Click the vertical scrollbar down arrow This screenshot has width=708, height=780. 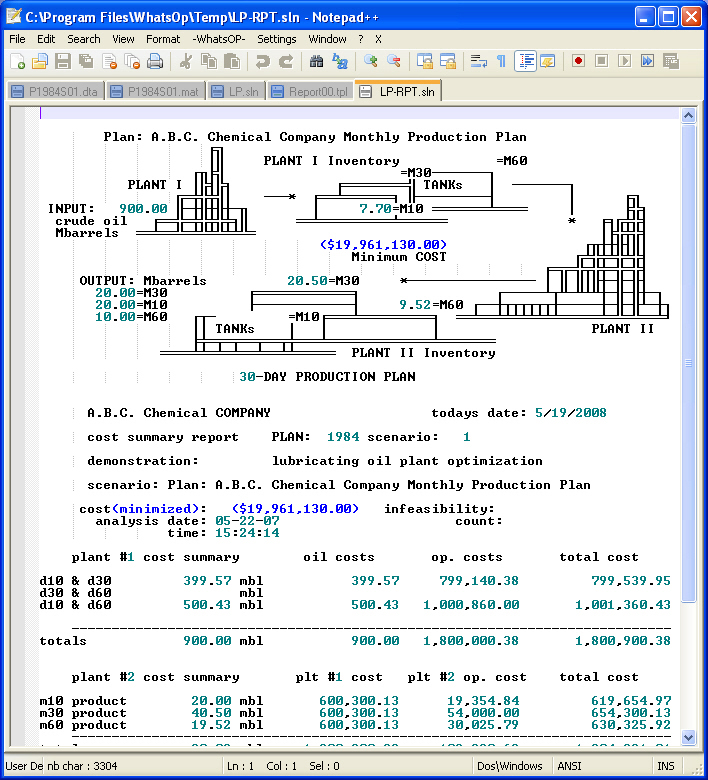pyautogui.click(x=689, y=737)
